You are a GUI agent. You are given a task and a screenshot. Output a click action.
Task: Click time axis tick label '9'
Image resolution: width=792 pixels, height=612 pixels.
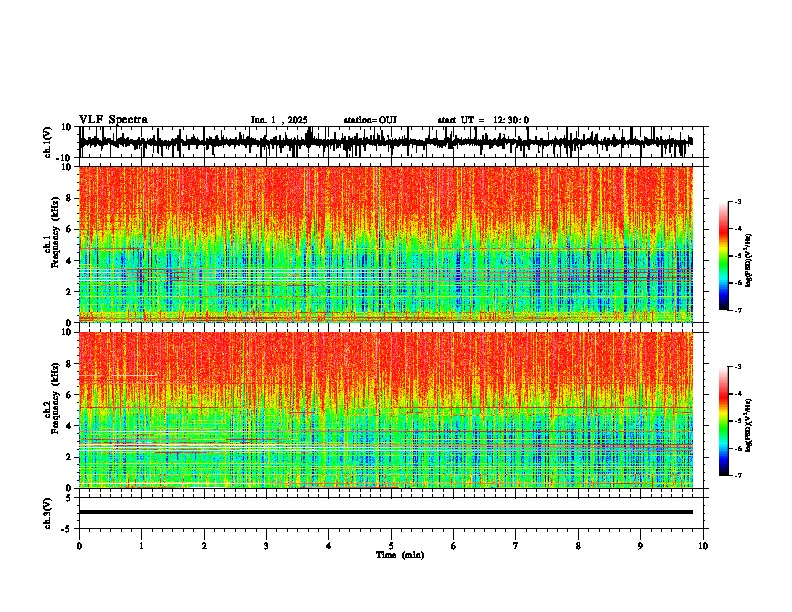640,546
